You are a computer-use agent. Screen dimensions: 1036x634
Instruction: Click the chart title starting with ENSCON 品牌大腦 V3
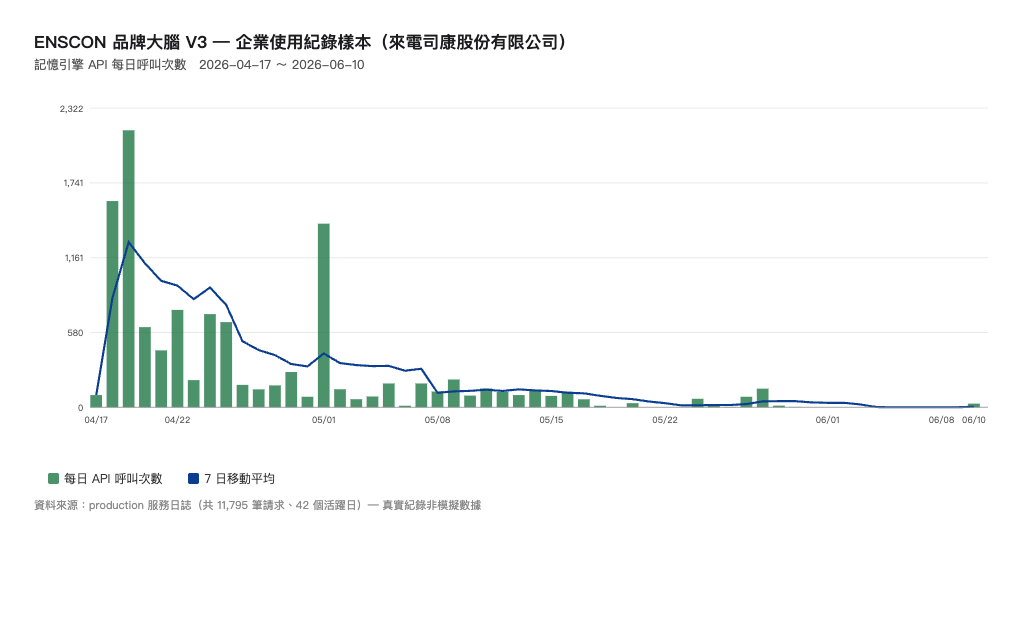click(x=301, y=42)
